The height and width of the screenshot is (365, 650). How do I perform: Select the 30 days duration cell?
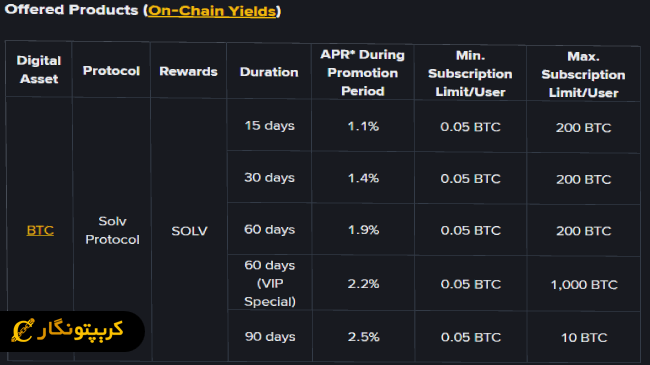pyautogui.click(x=269, y=178)
